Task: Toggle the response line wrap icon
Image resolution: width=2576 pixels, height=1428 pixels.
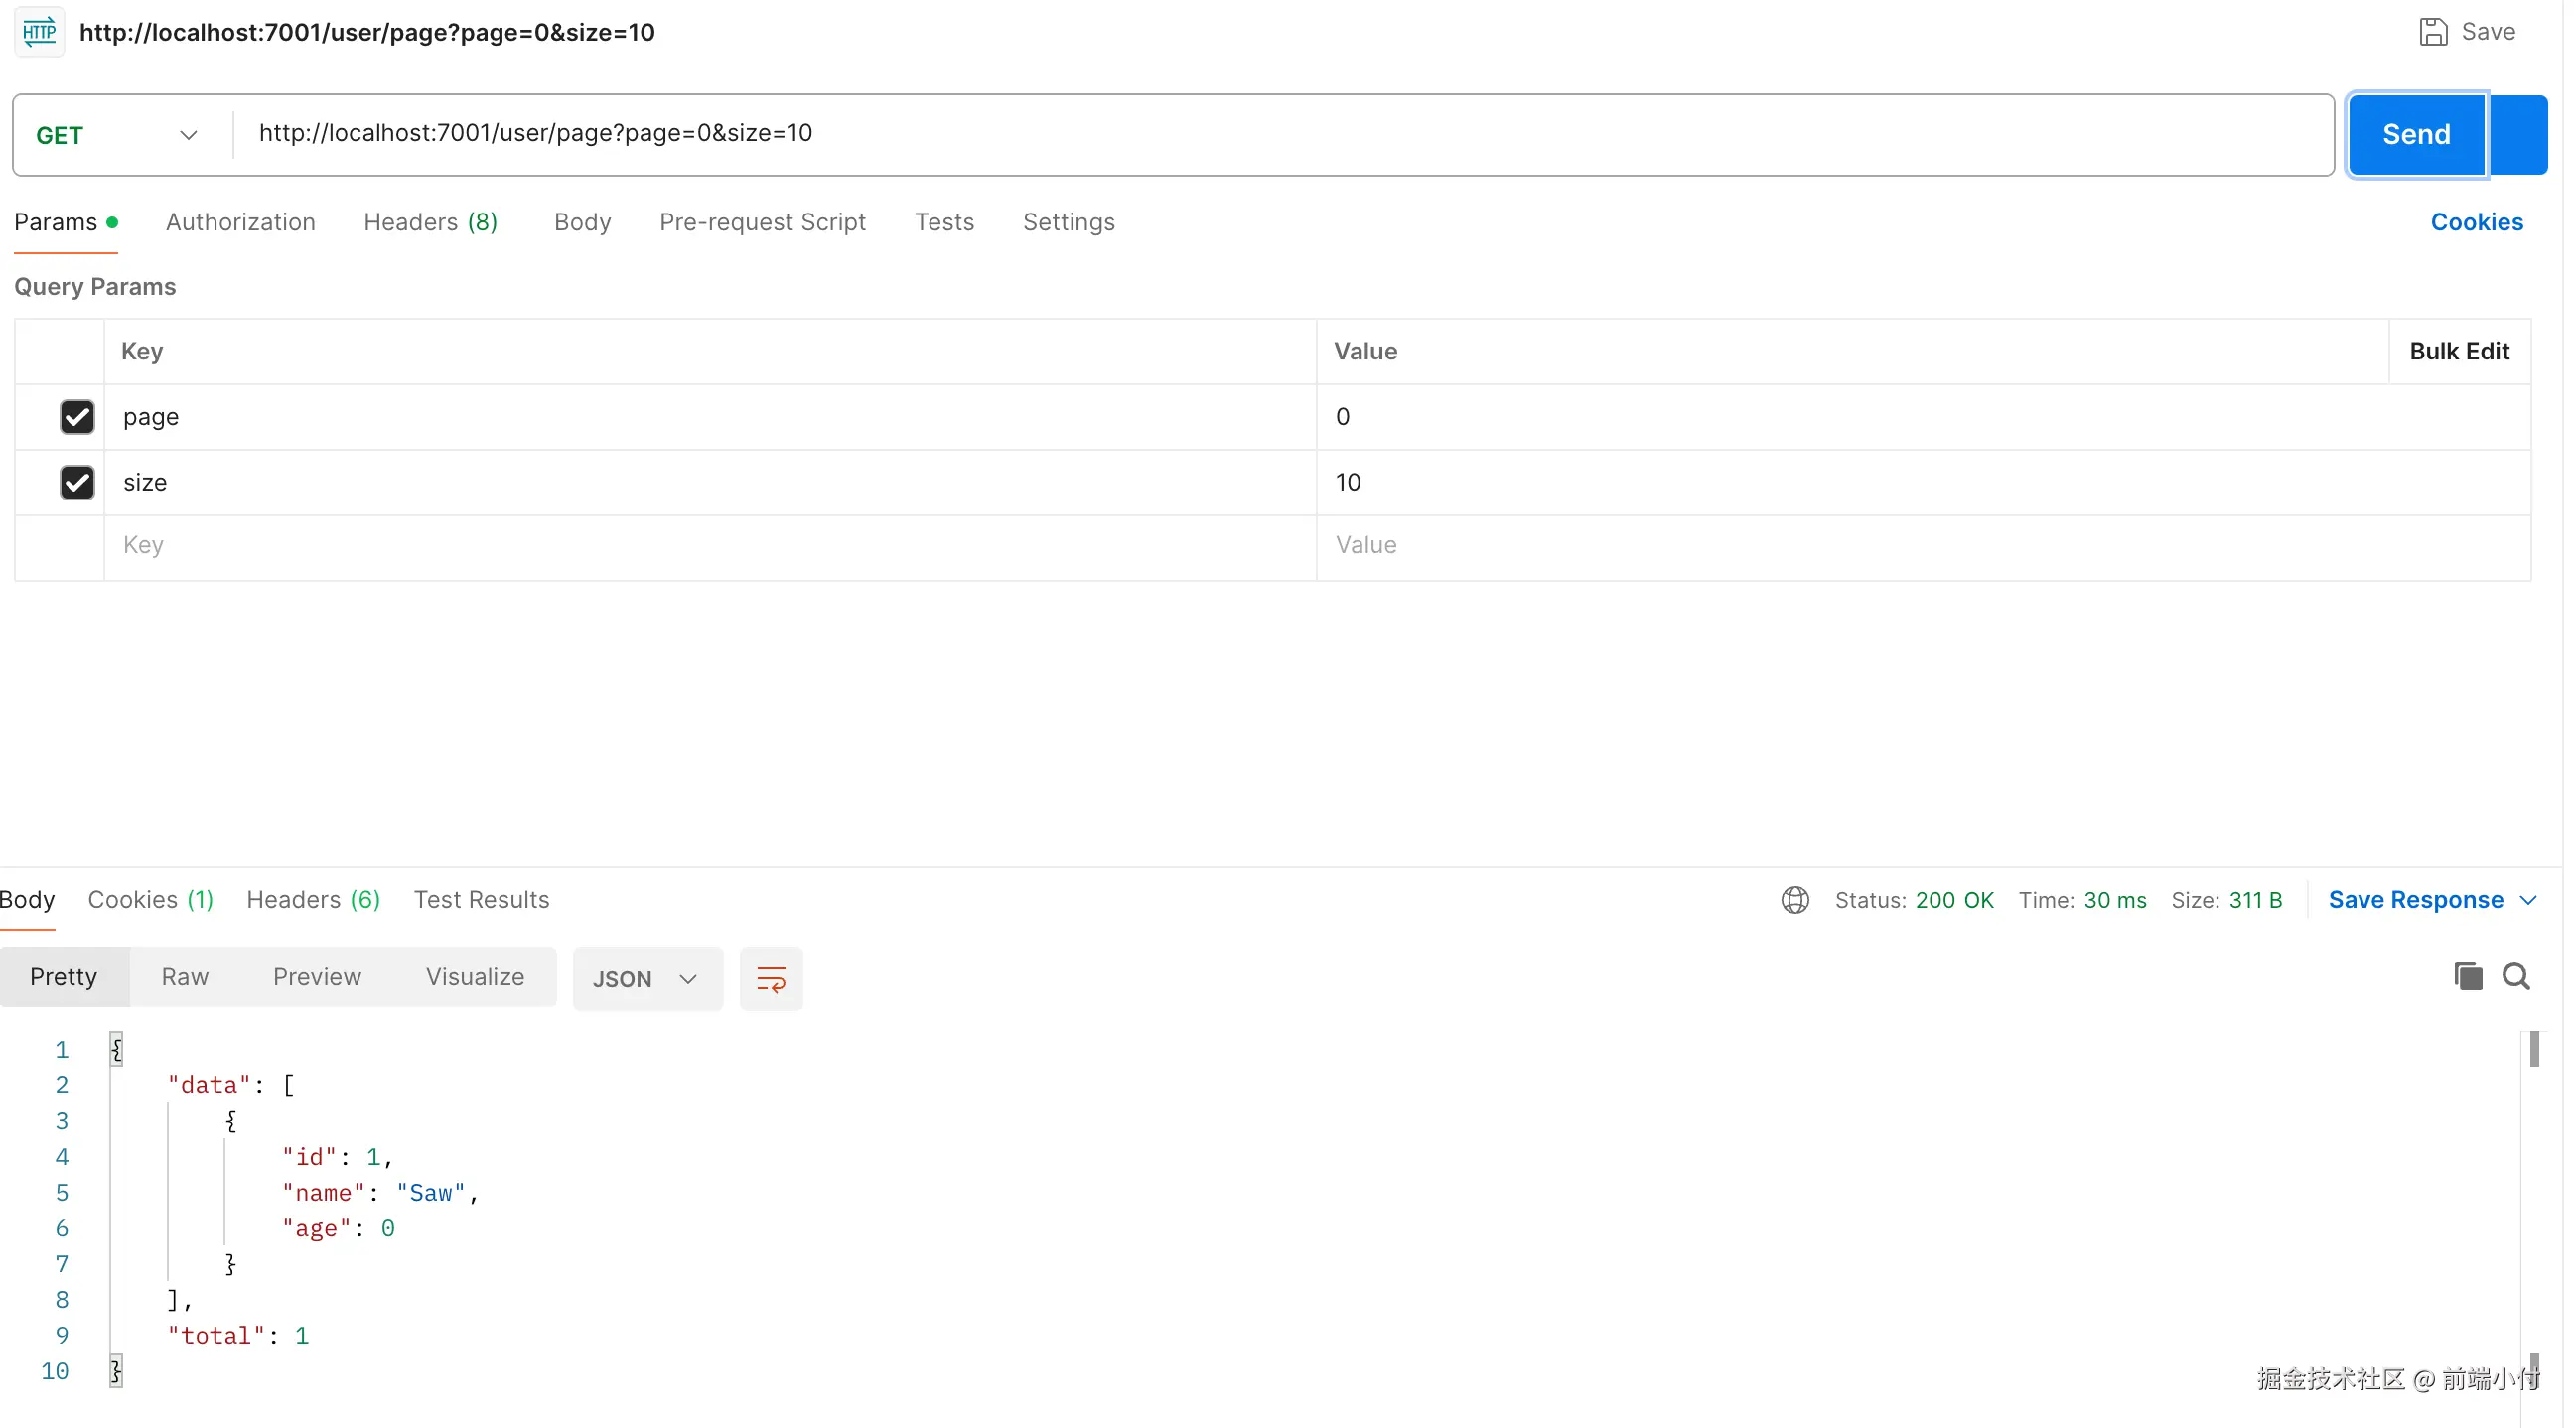Action: [x=771, y=978]
